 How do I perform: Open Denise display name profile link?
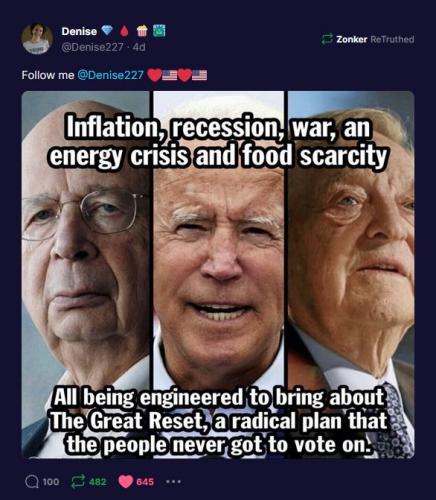[79, 31]
